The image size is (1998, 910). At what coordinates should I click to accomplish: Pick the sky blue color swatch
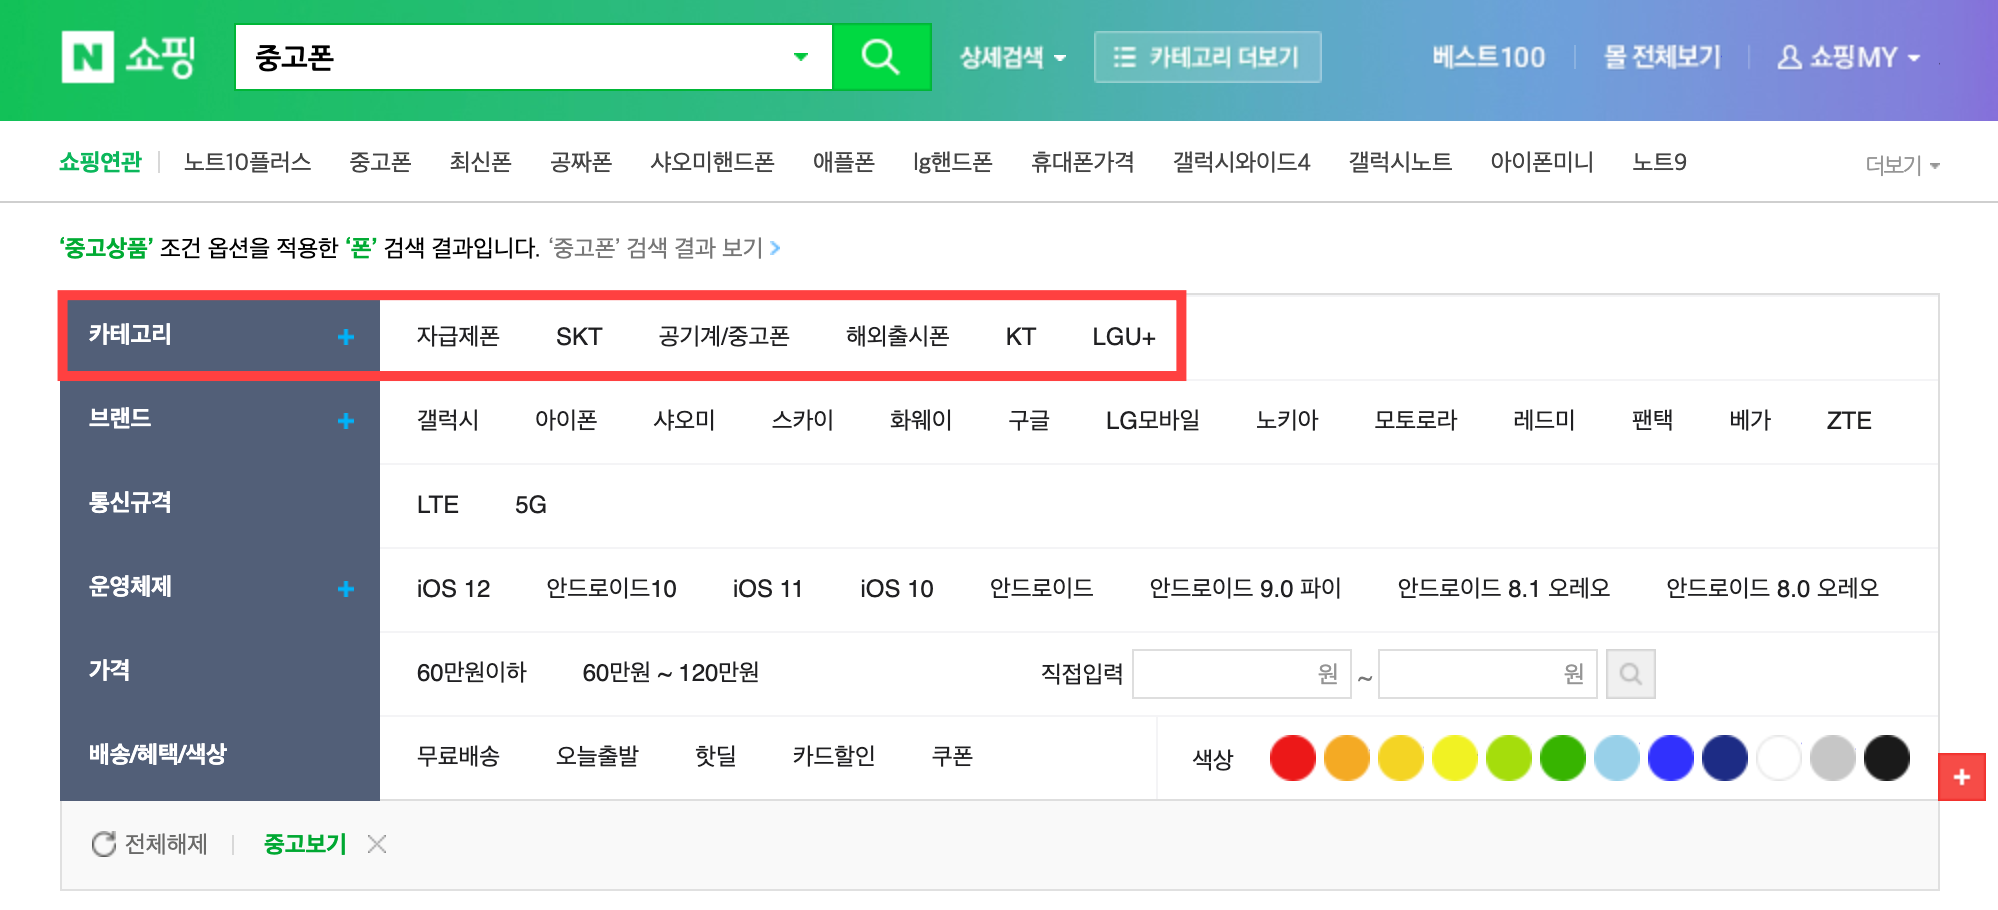[x=1616, y=757]
